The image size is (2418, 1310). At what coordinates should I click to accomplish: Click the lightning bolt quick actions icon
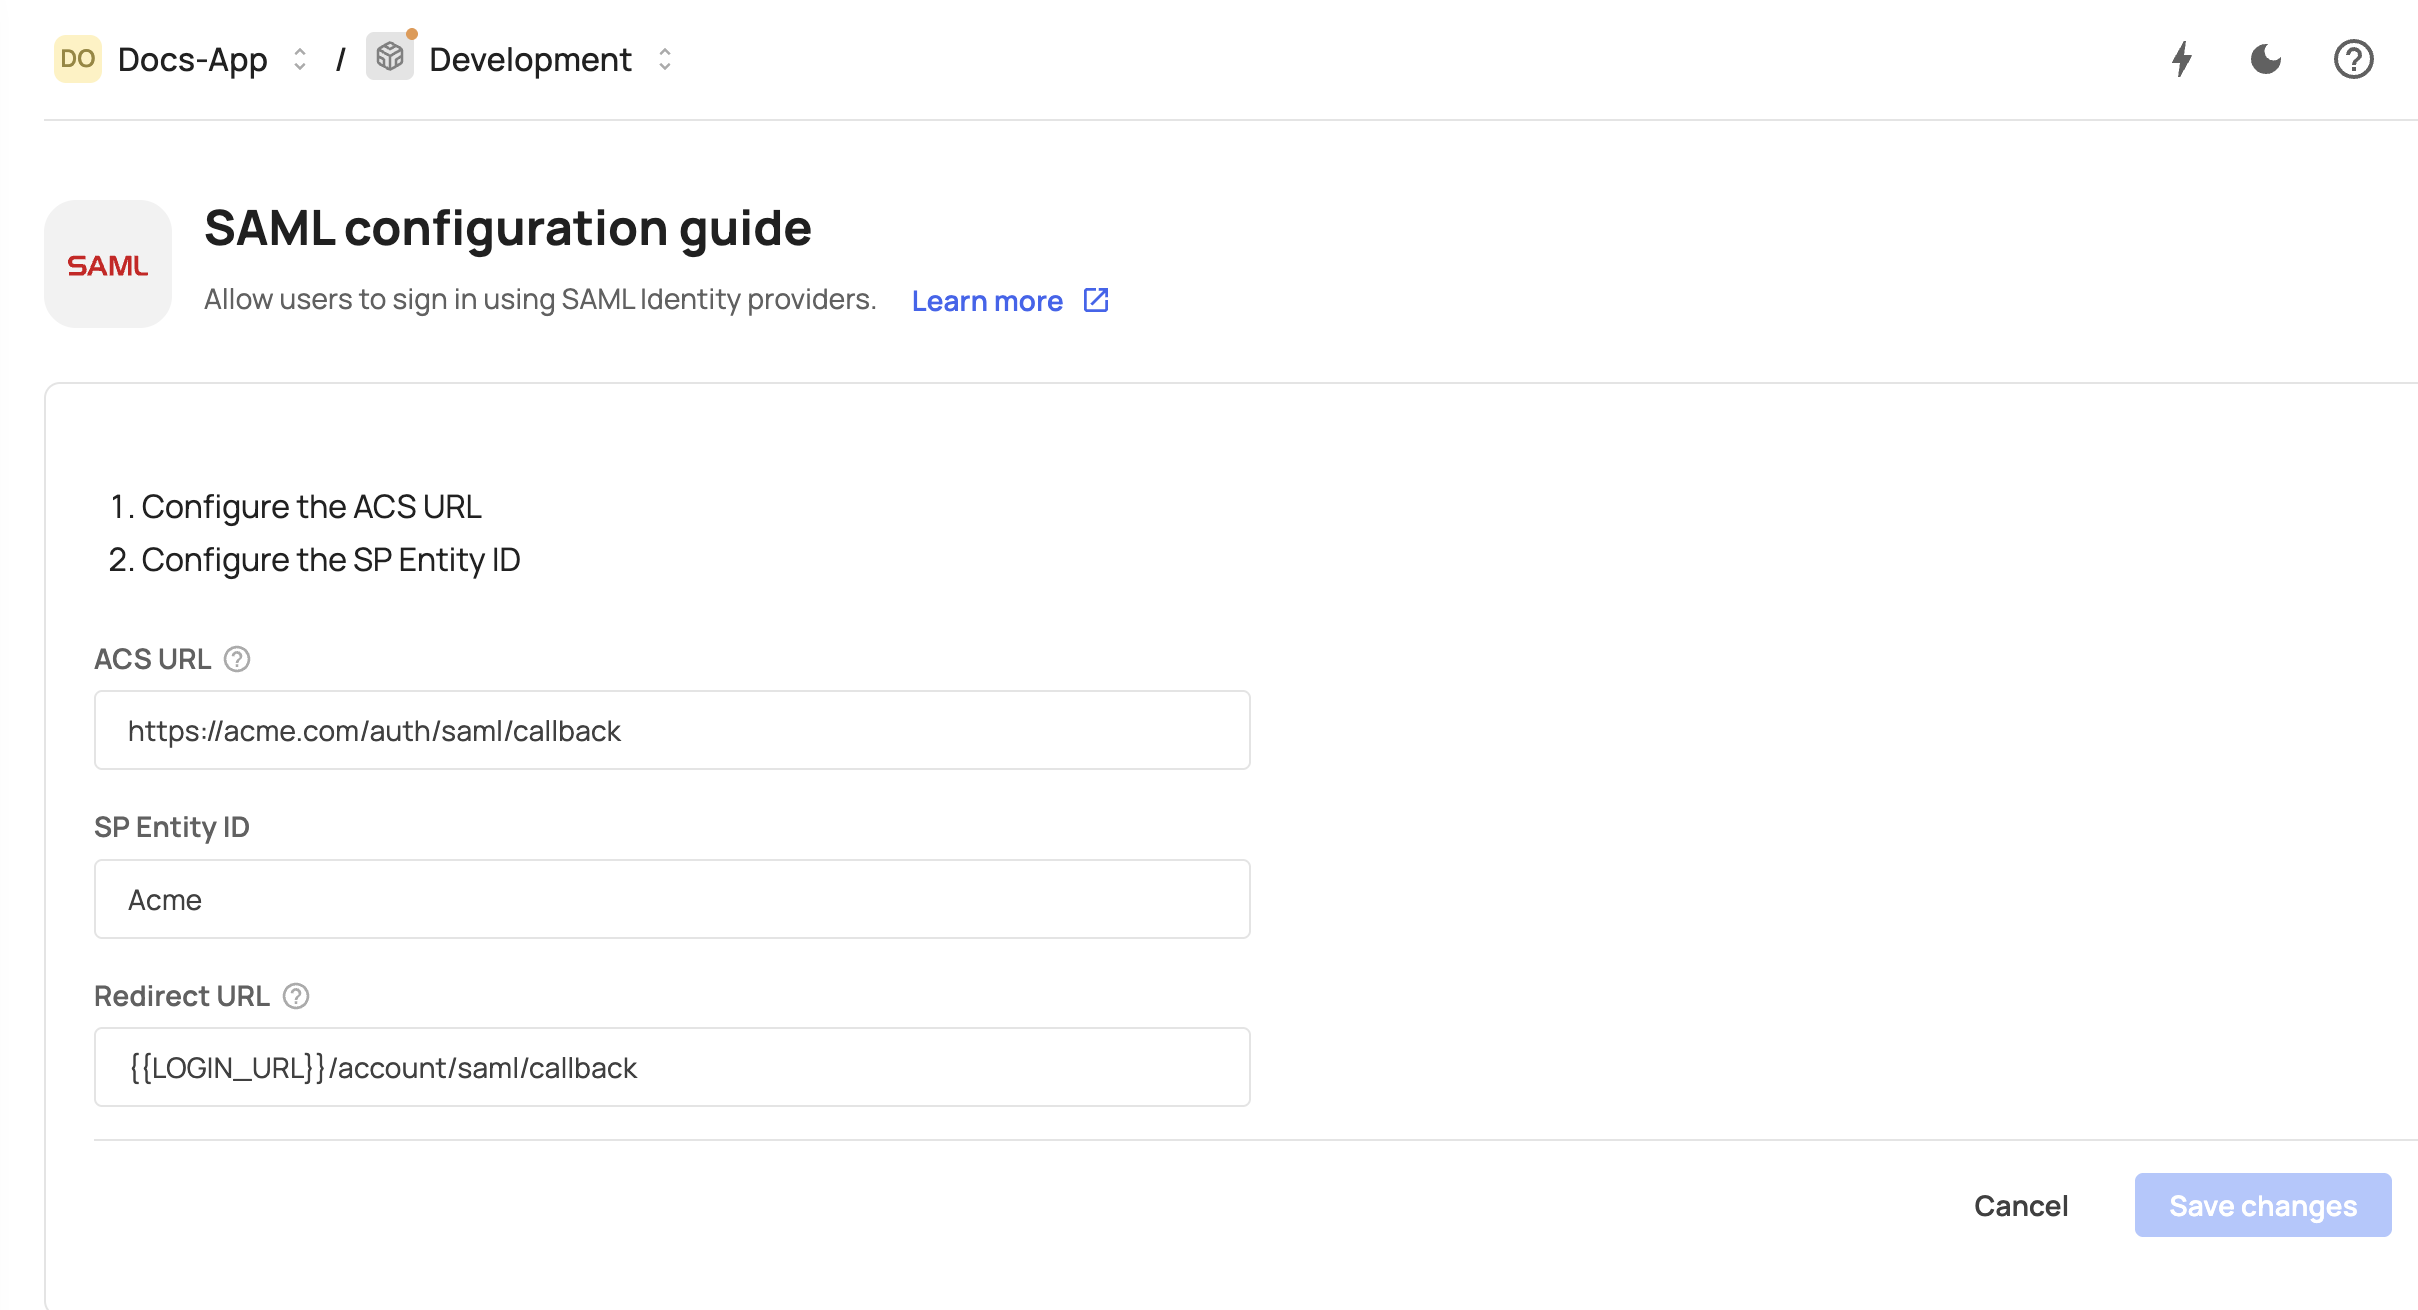(2182, 59)
